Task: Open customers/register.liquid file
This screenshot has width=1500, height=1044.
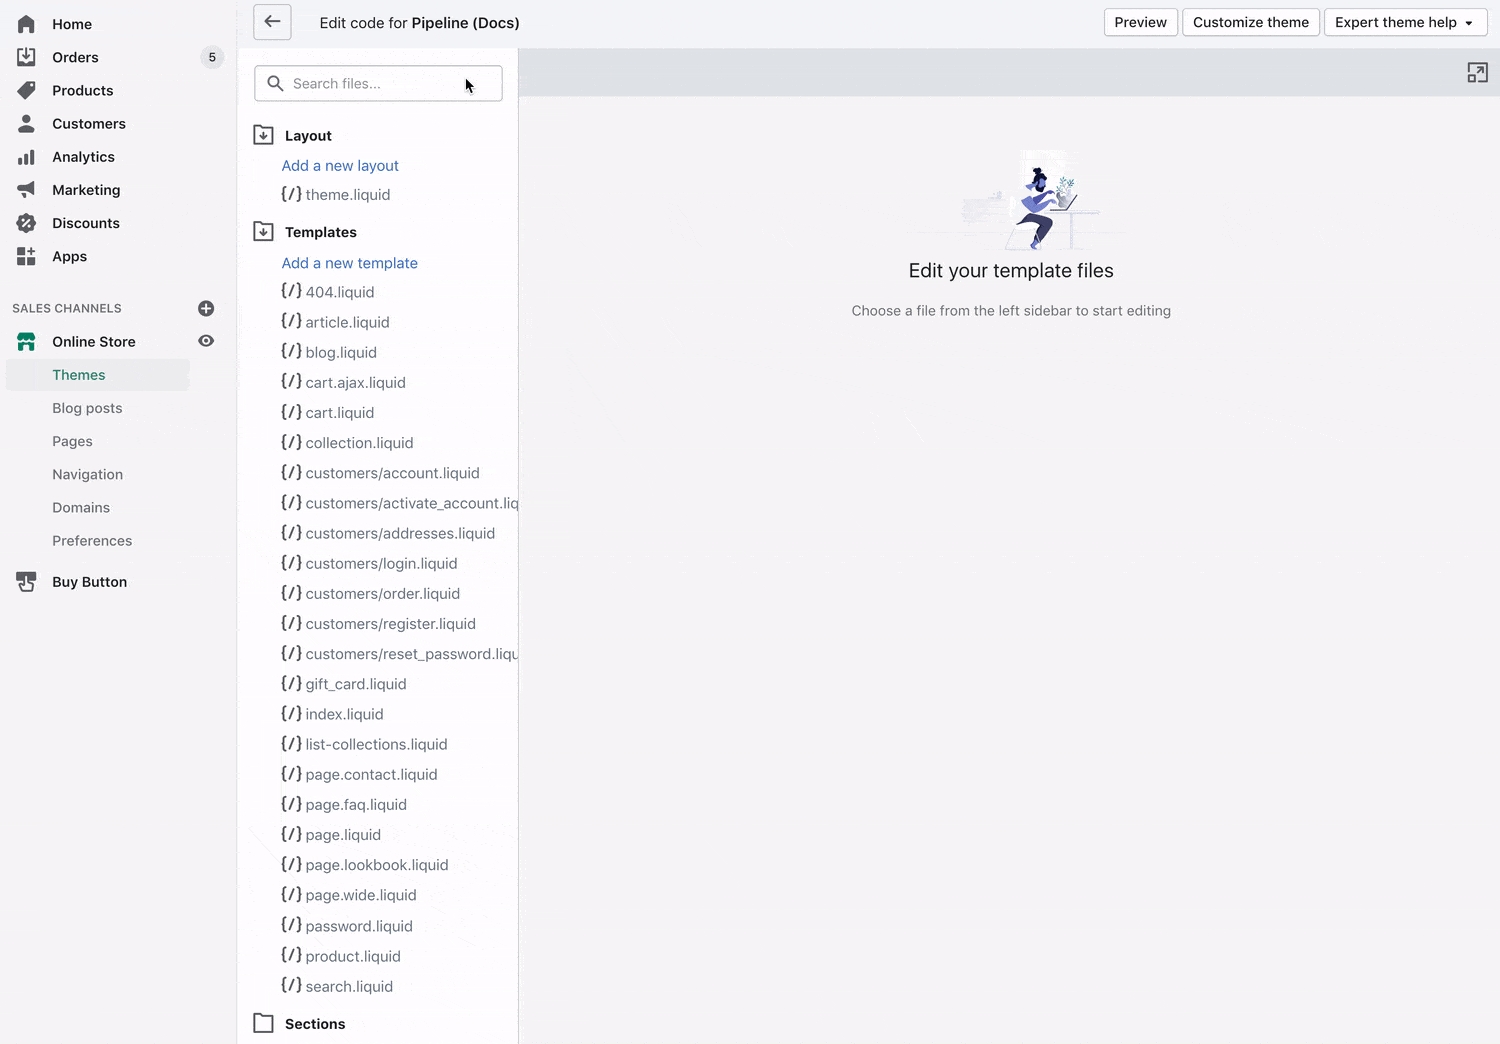Action: coord(378,624)
